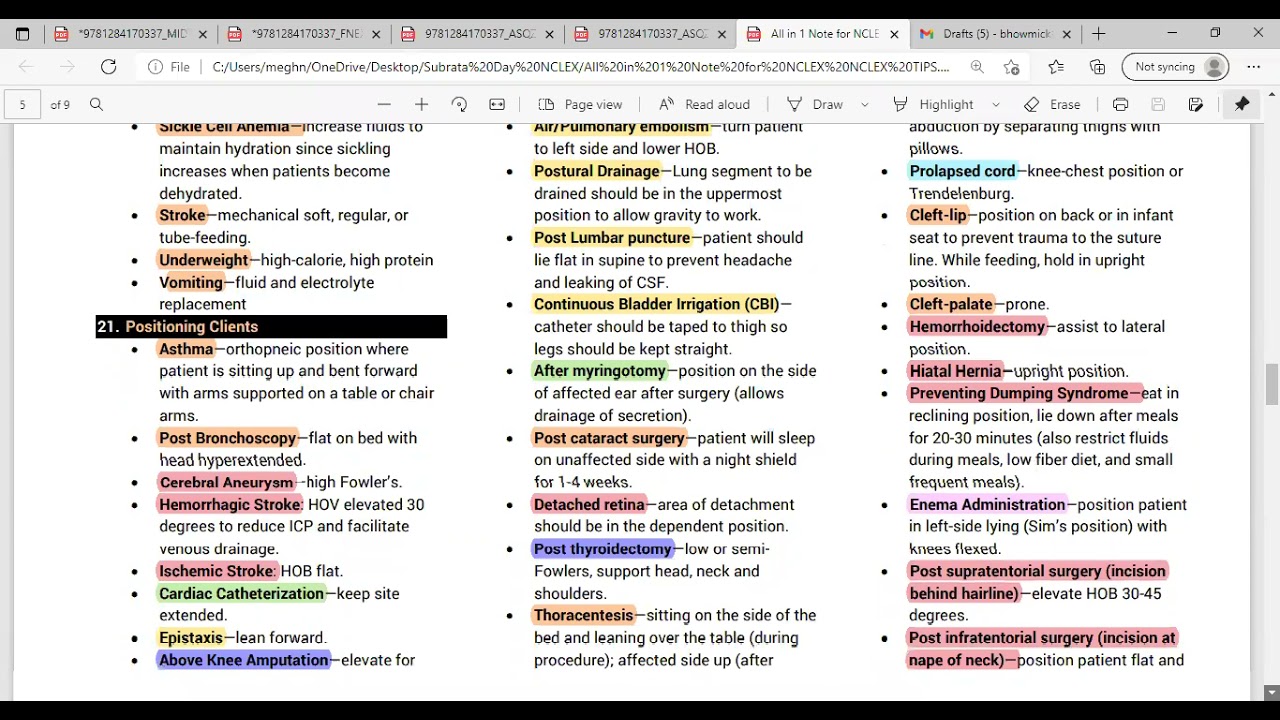
Task: Click the highlighted term Detached retina
Action: (x=588, y=504)
